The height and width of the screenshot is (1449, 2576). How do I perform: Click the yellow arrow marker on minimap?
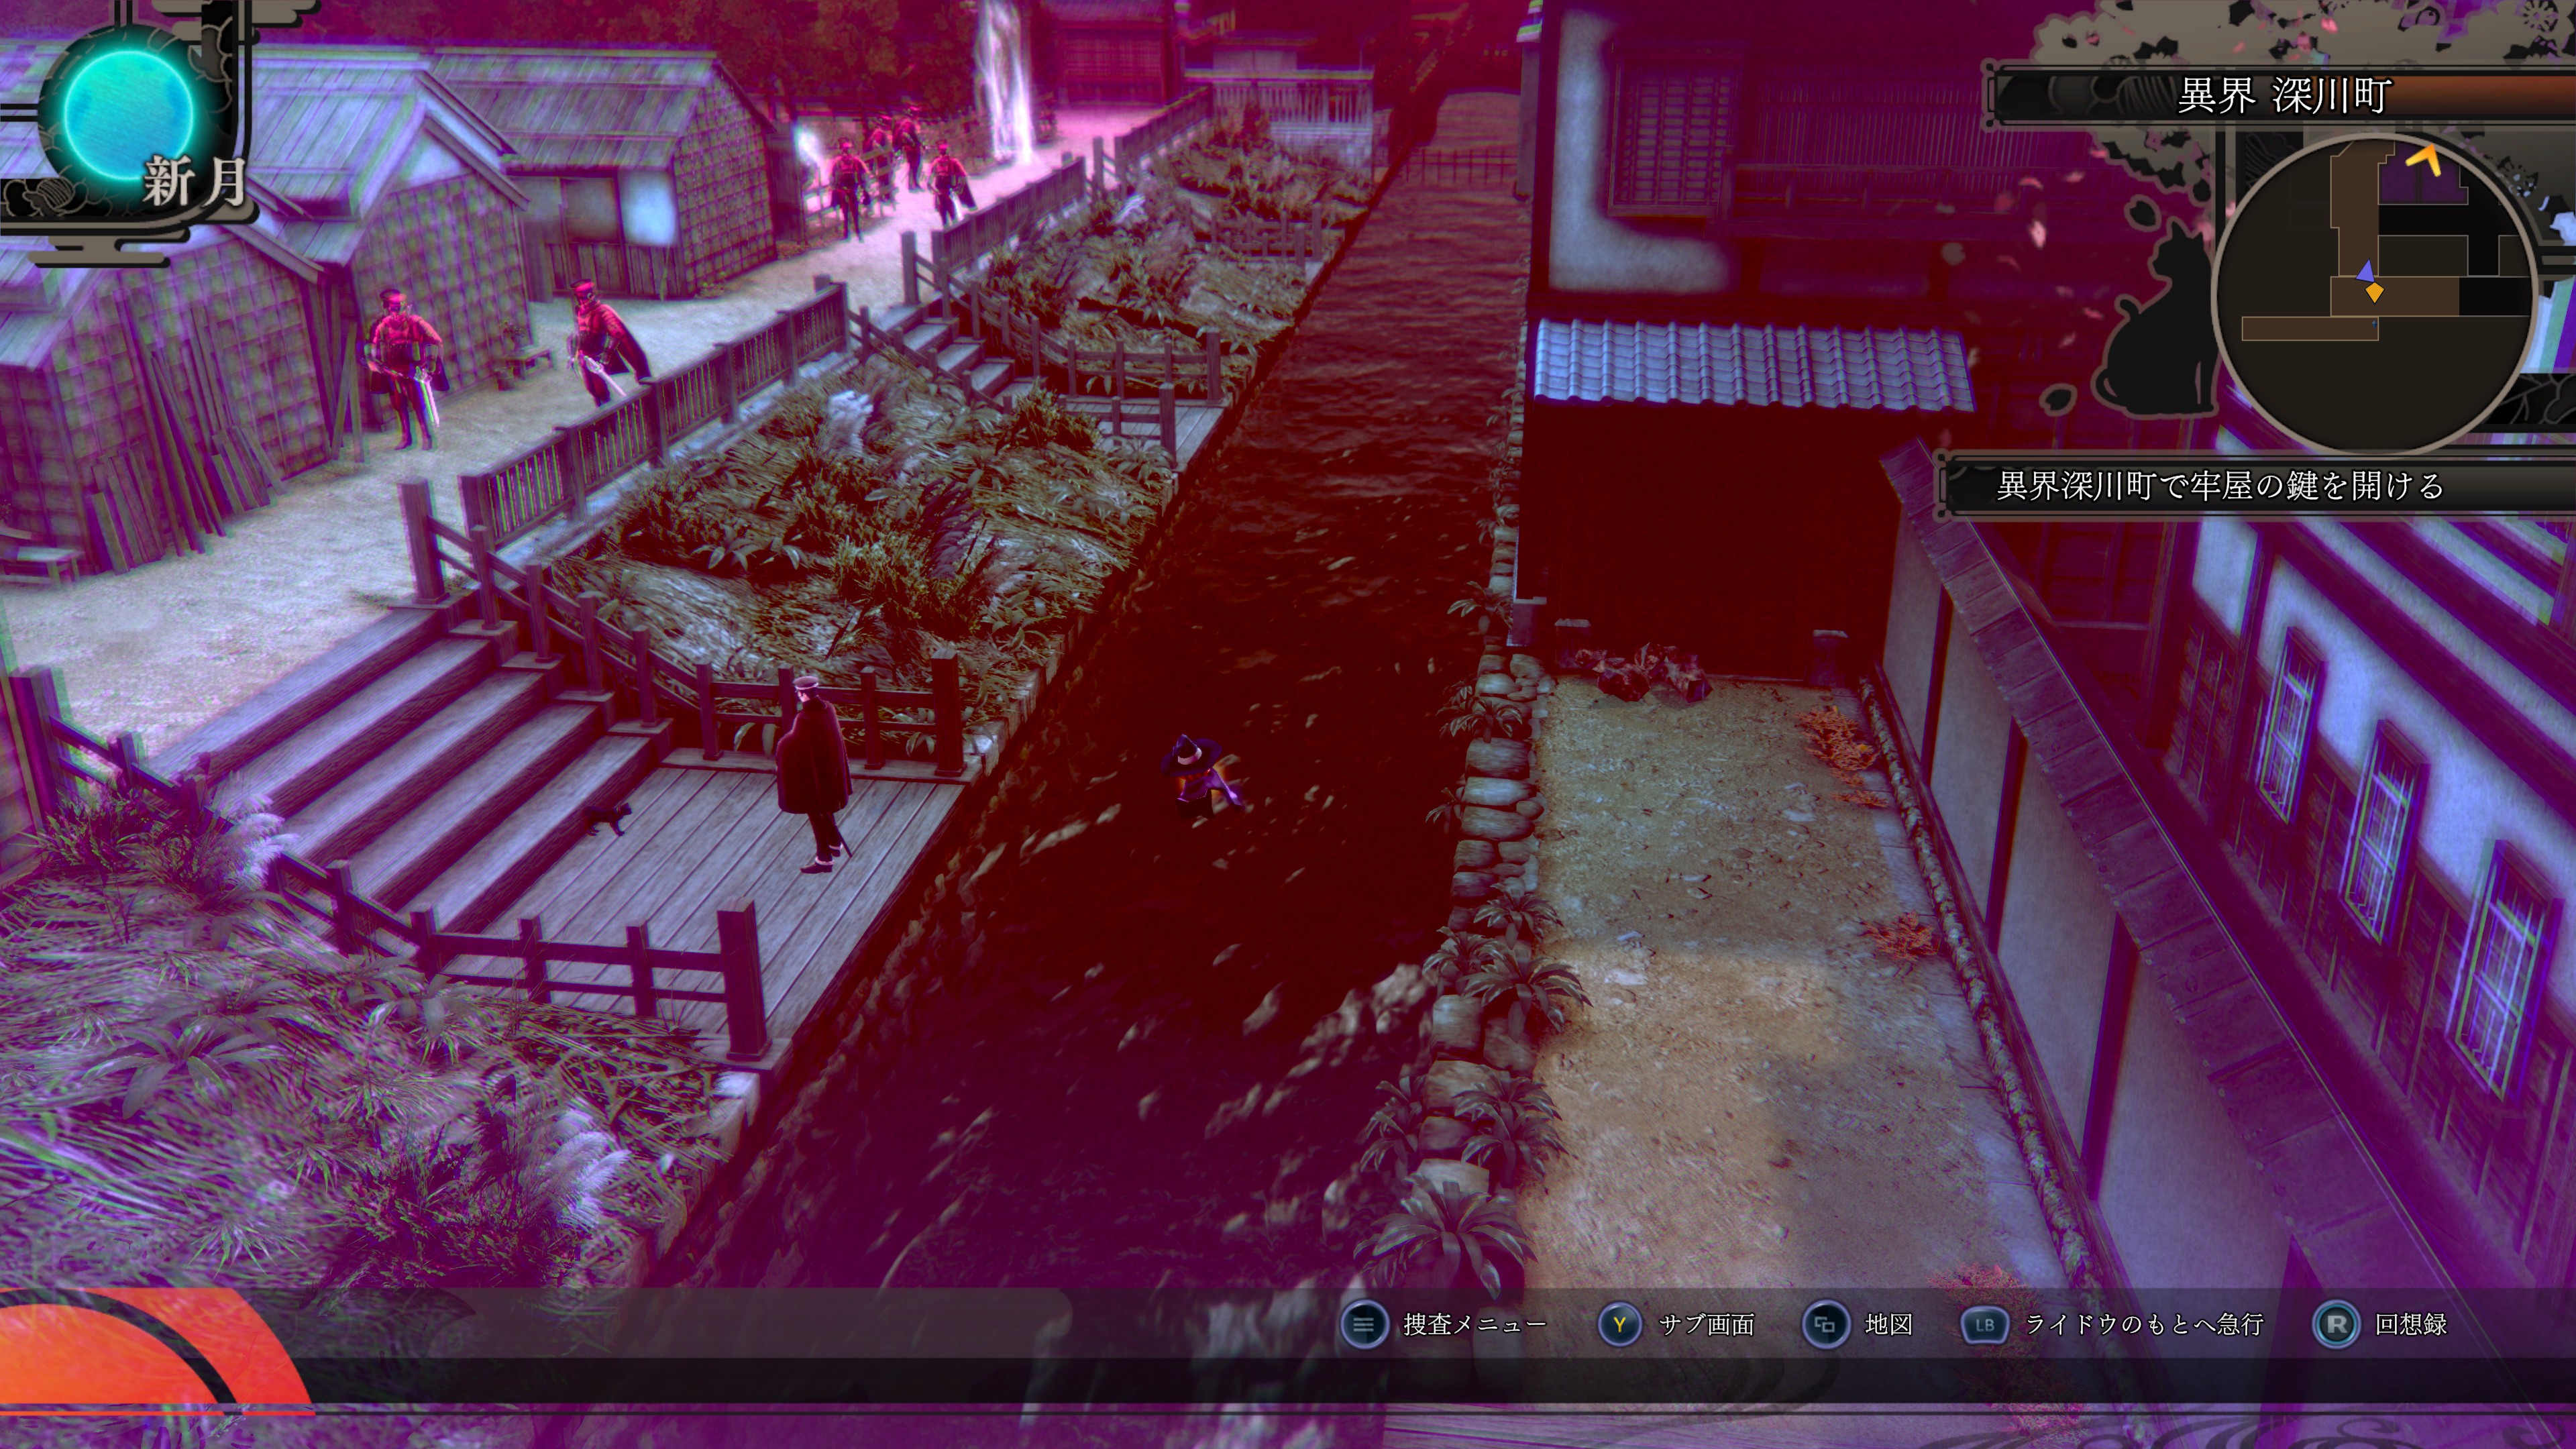click(x=2424, y=160)
